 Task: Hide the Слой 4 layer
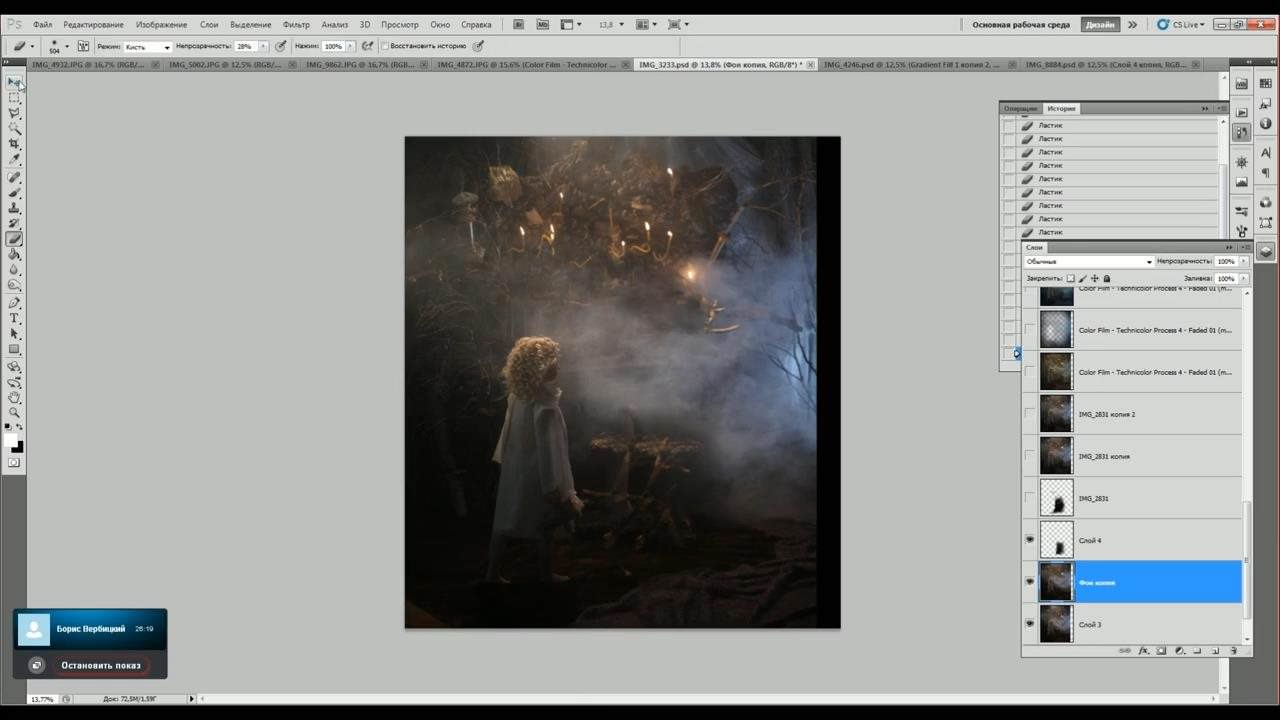click(x=1029, y=540)
